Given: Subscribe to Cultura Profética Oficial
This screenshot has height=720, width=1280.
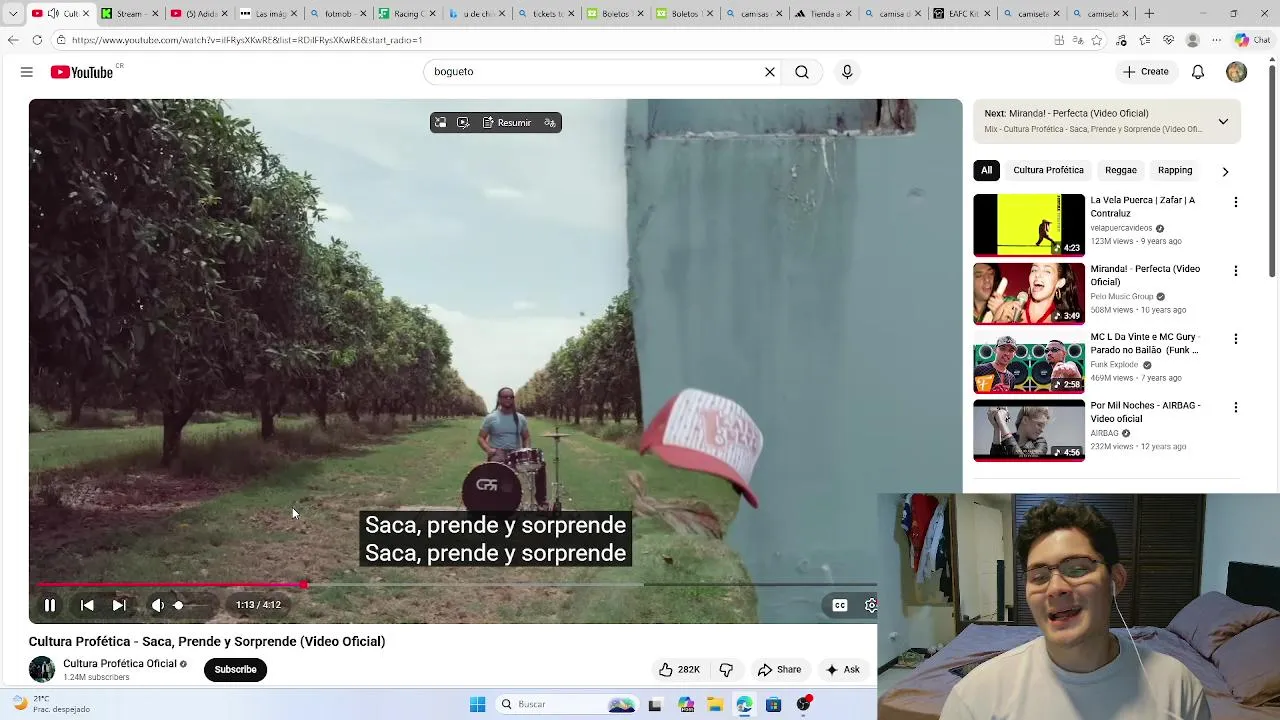Looking at the screenshot, I should click(x=235, y=670).
